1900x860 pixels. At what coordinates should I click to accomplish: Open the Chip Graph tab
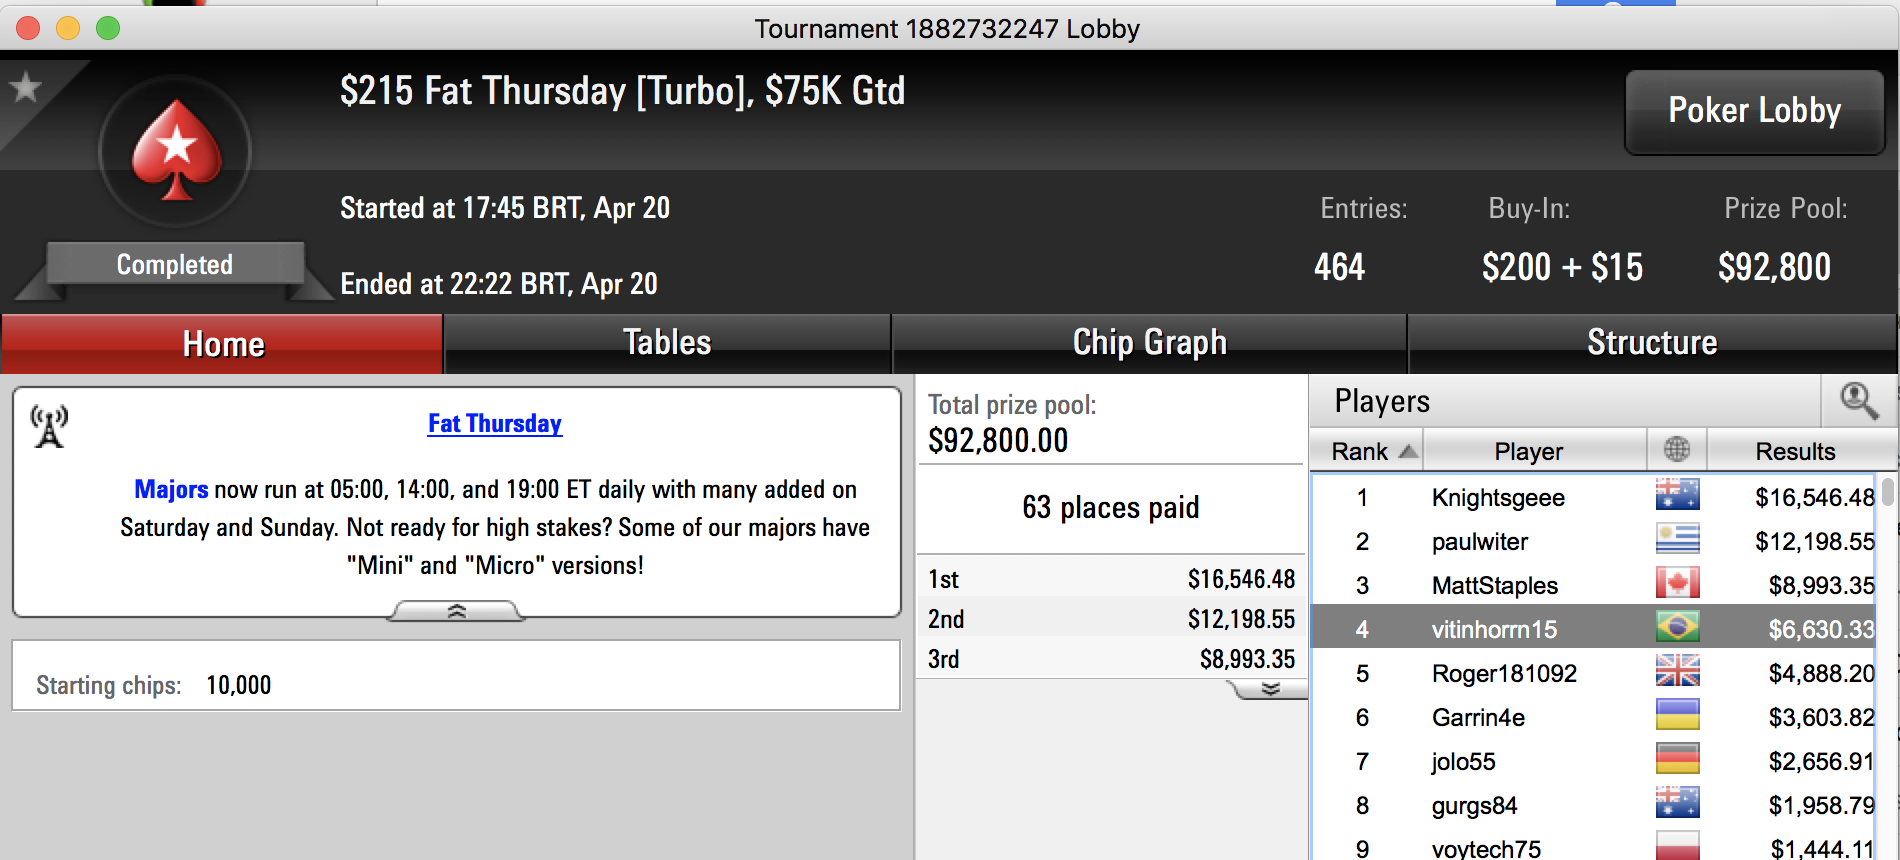1149,343
